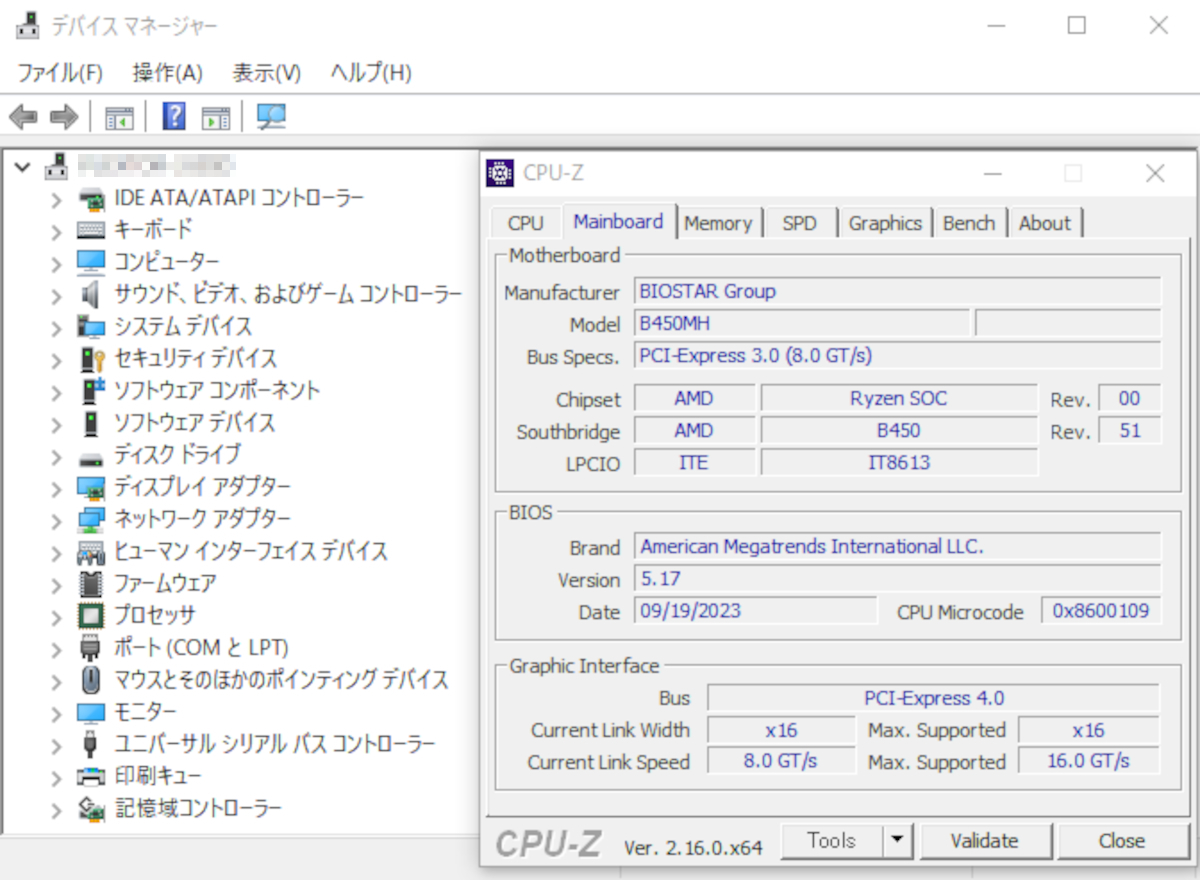Image resolution: width=1200 pixels, height=880 pixels.
Task: Click the scan for hardware changes icon
Action: tap(271, 116)
